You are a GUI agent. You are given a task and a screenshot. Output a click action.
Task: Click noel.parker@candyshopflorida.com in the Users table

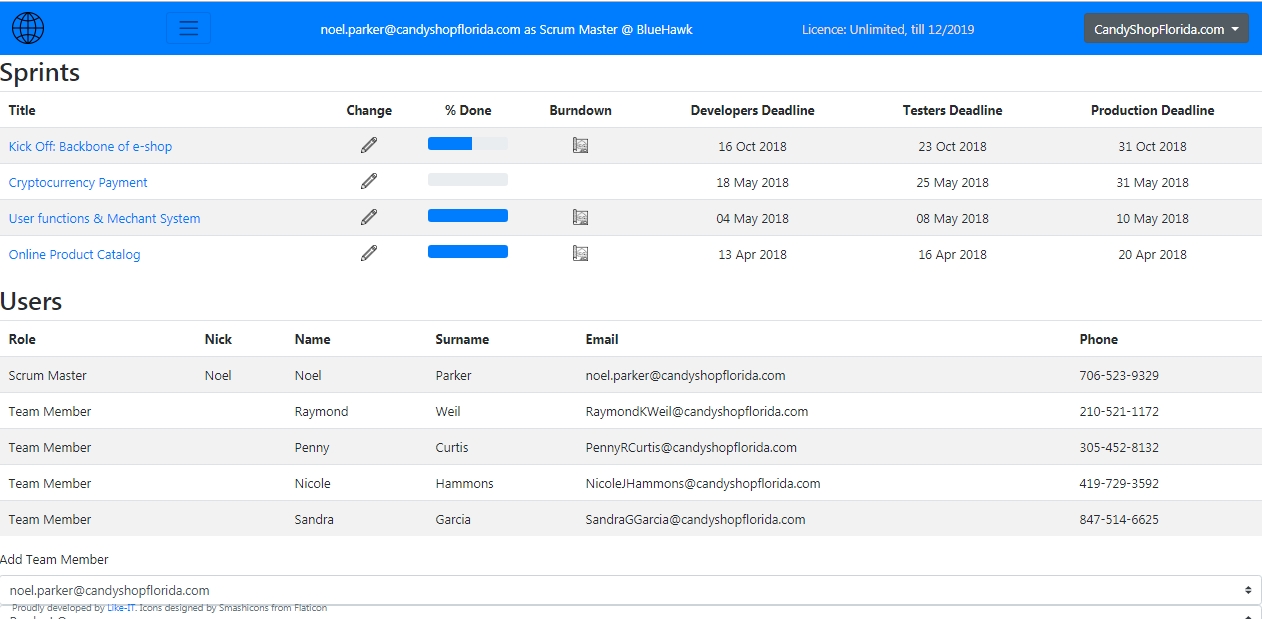coord(685,375)
